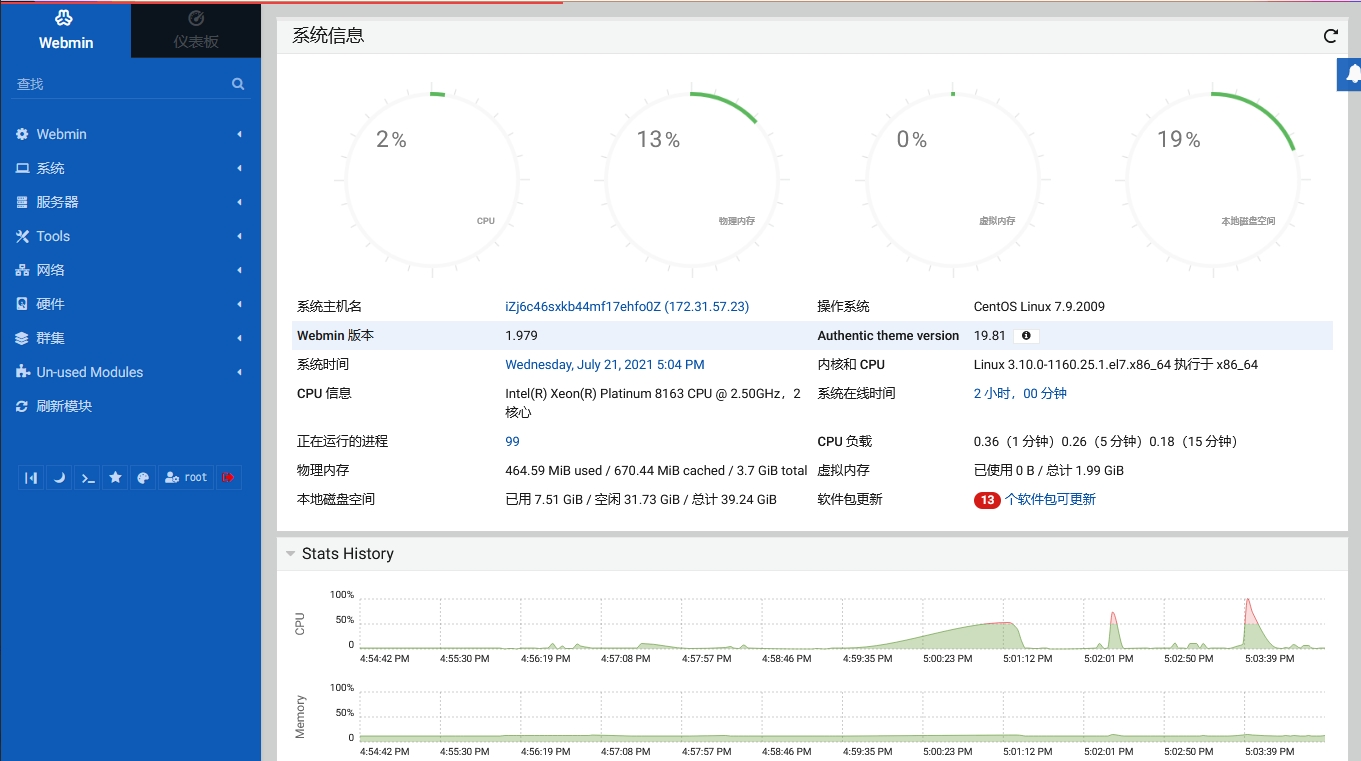1361x761 pixels.
Task: Click the sidebar collapse icon
Action: coord(32,478)
